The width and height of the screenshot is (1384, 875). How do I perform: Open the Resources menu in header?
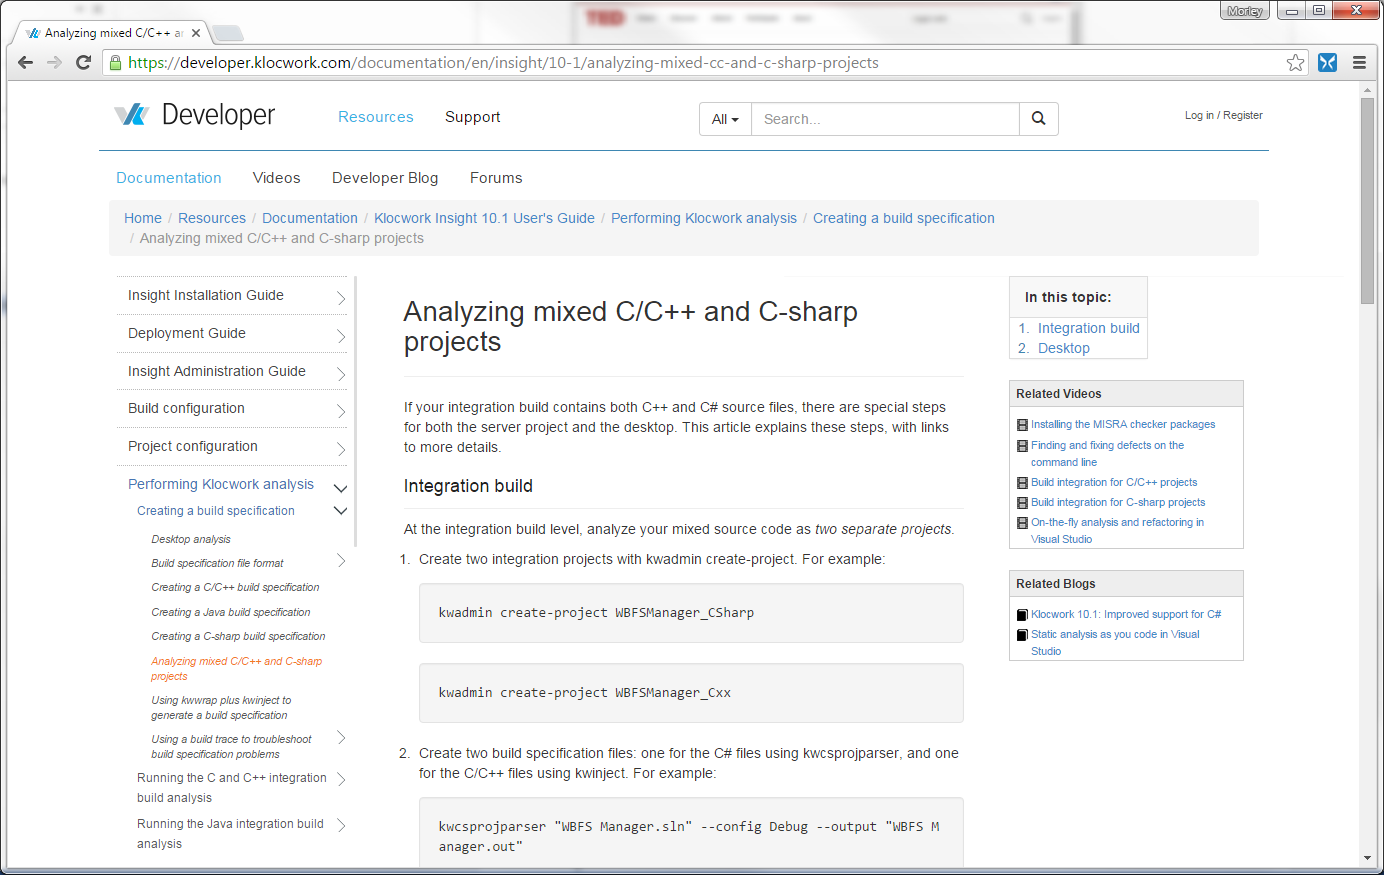[375, 117]
